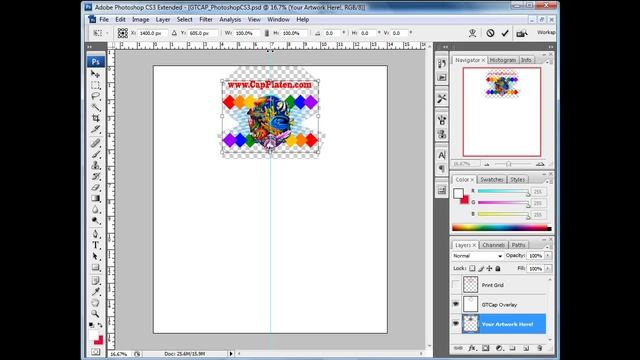
Task: Create a new layer icon
Action: point(526,348)
